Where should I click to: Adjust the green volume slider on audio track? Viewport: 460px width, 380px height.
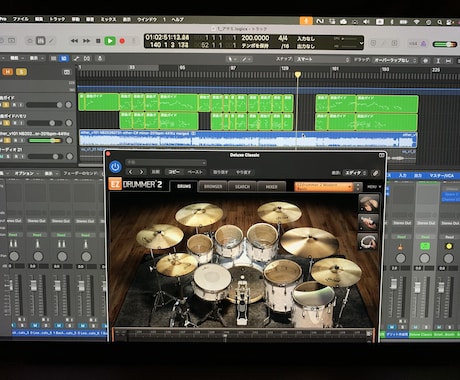pyautogui.click(x=45, y=140)
